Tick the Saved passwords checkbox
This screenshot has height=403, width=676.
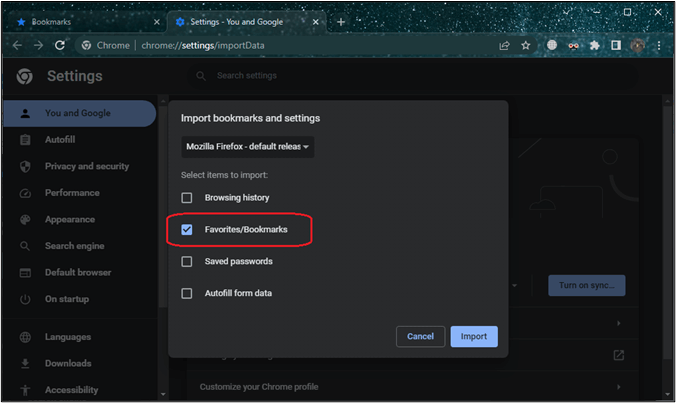tap(187, 262)
